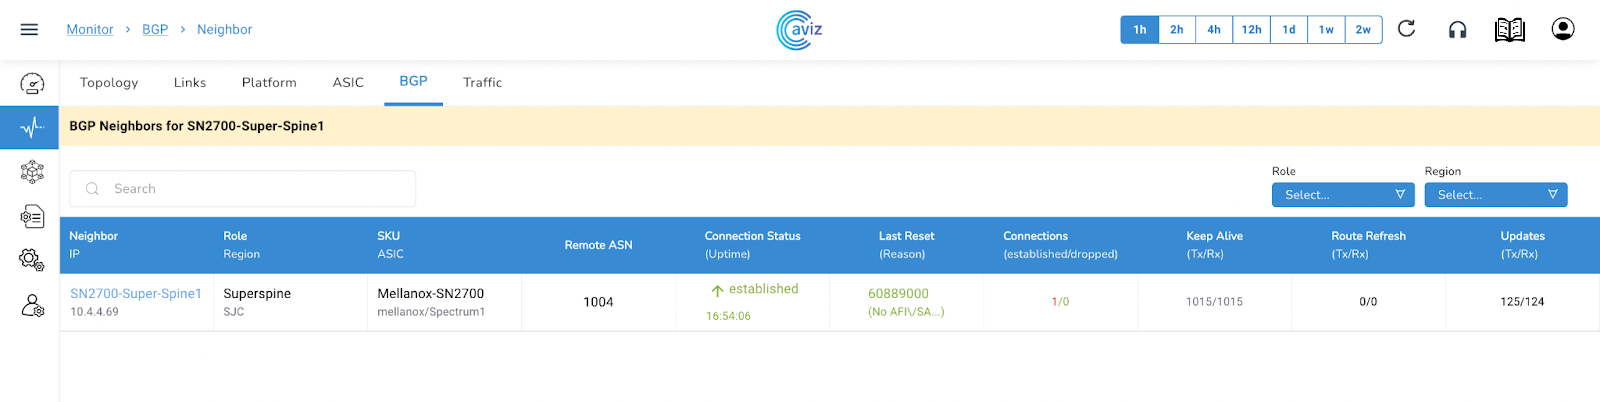Open the documentation book icon

tap(1509, 30)
